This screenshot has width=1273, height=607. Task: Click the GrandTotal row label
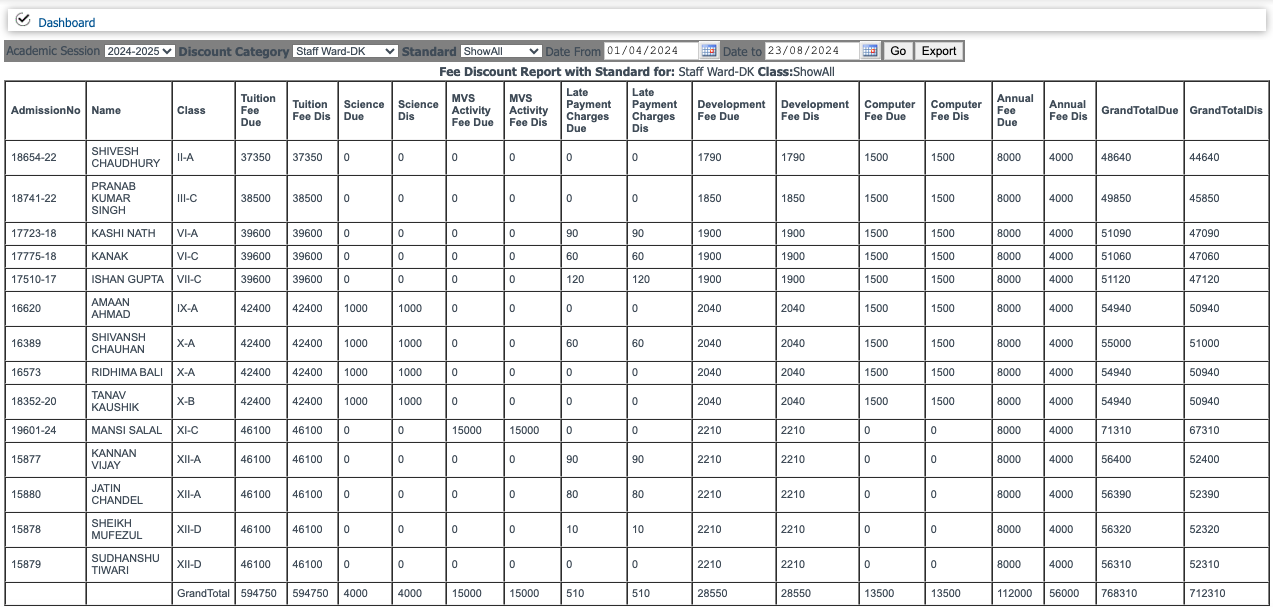[x=203, y=593]
